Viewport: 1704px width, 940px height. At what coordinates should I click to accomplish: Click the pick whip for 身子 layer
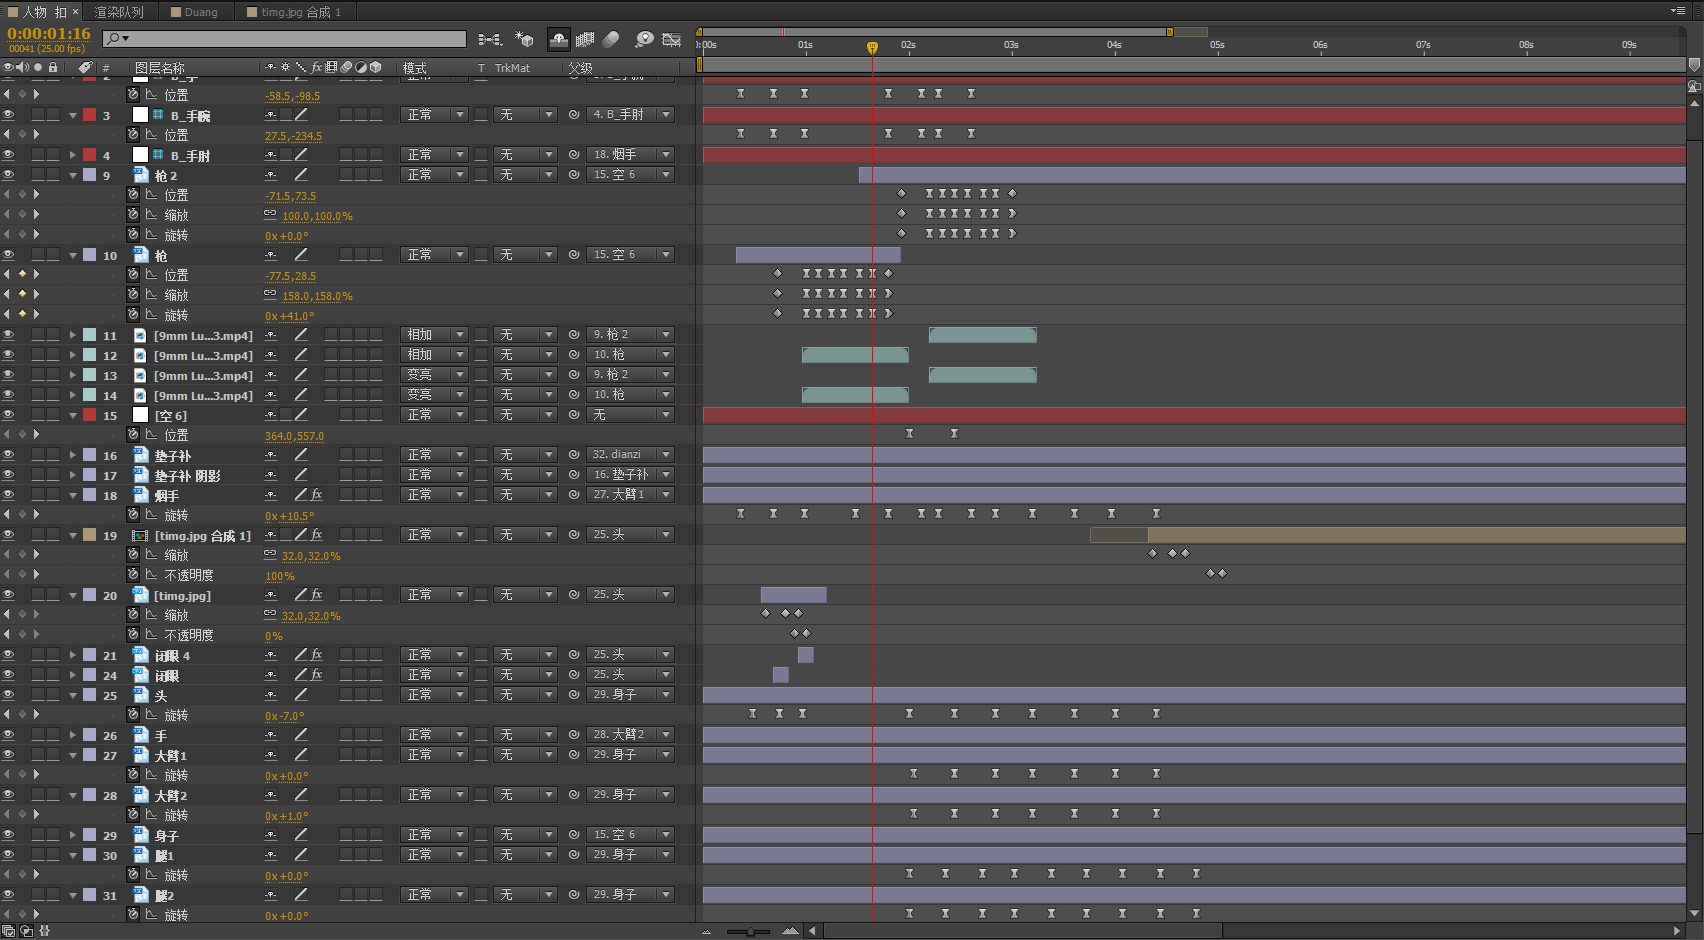click(574, 835)
